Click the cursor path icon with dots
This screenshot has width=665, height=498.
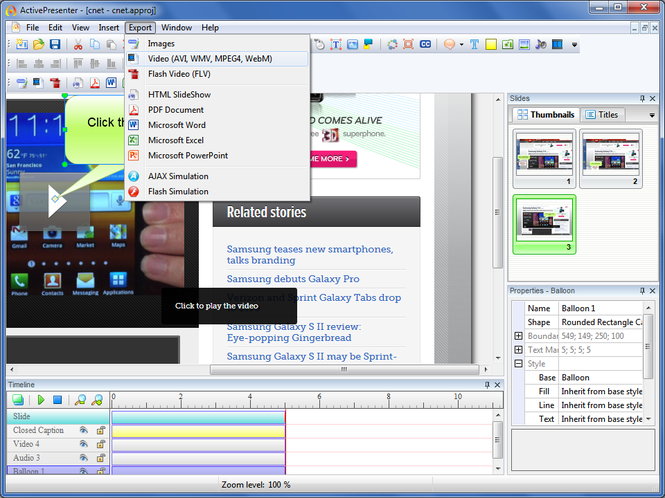click(392, 44)
